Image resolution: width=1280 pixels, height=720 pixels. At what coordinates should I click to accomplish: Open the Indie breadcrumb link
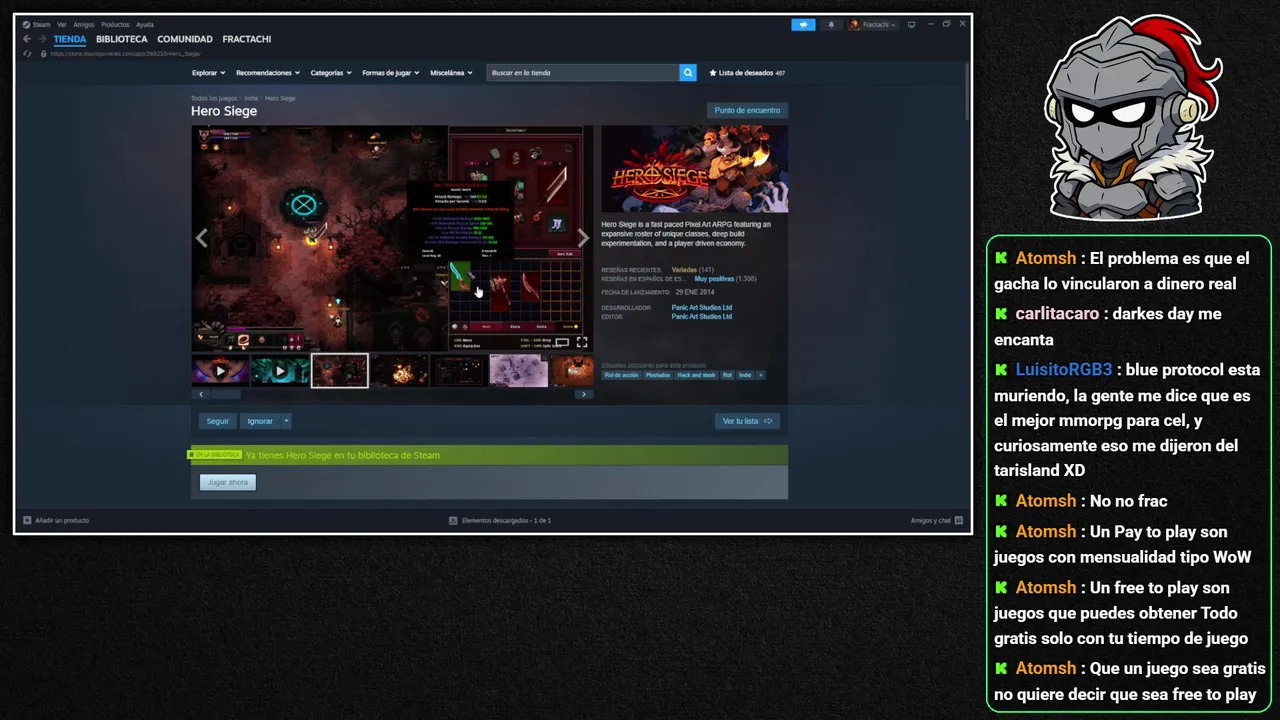click(x=251, y=98)
